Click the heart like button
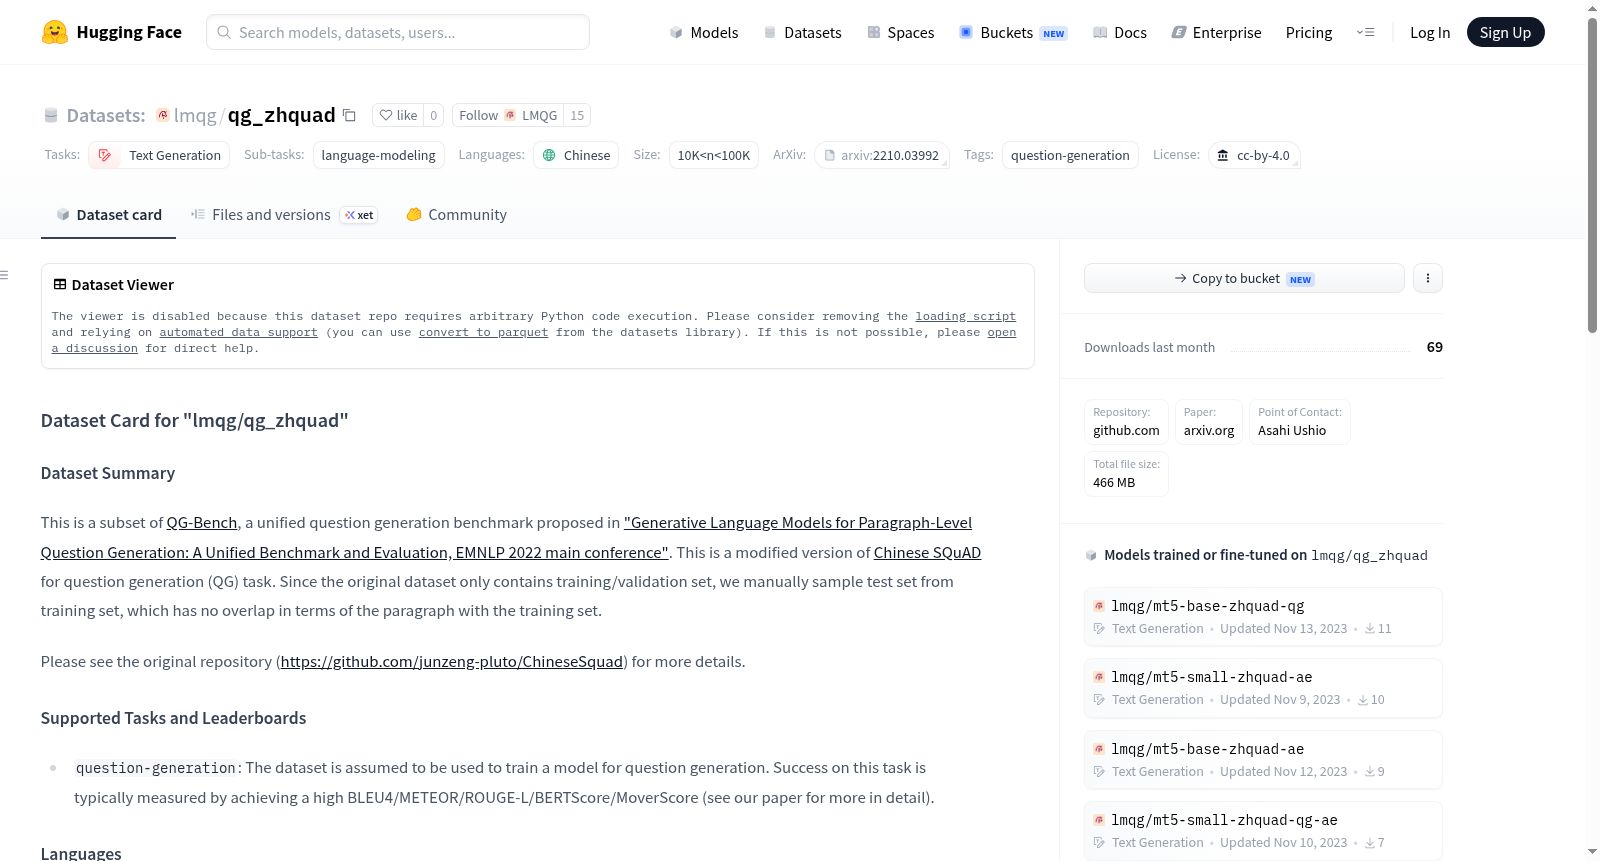Image resolution: width=1600 pixels, height=861 pixels. coord(398,115)
